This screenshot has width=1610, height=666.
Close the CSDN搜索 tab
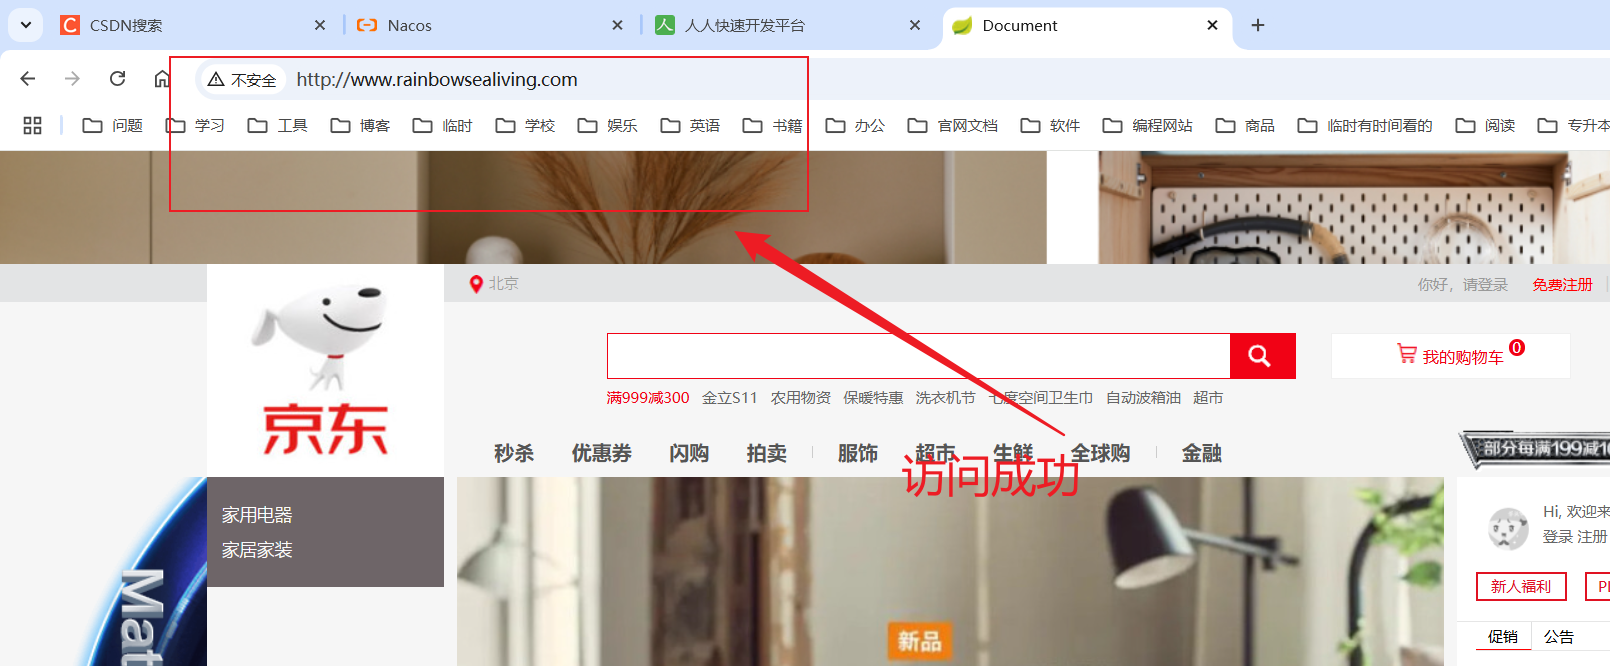click(320, 25)
